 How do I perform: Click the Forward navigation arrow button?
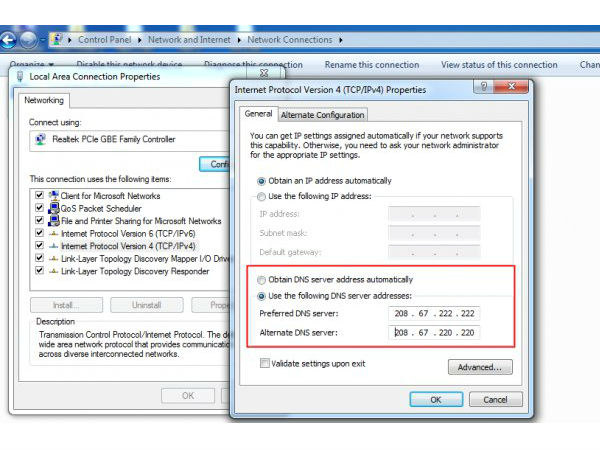(29, 41)
